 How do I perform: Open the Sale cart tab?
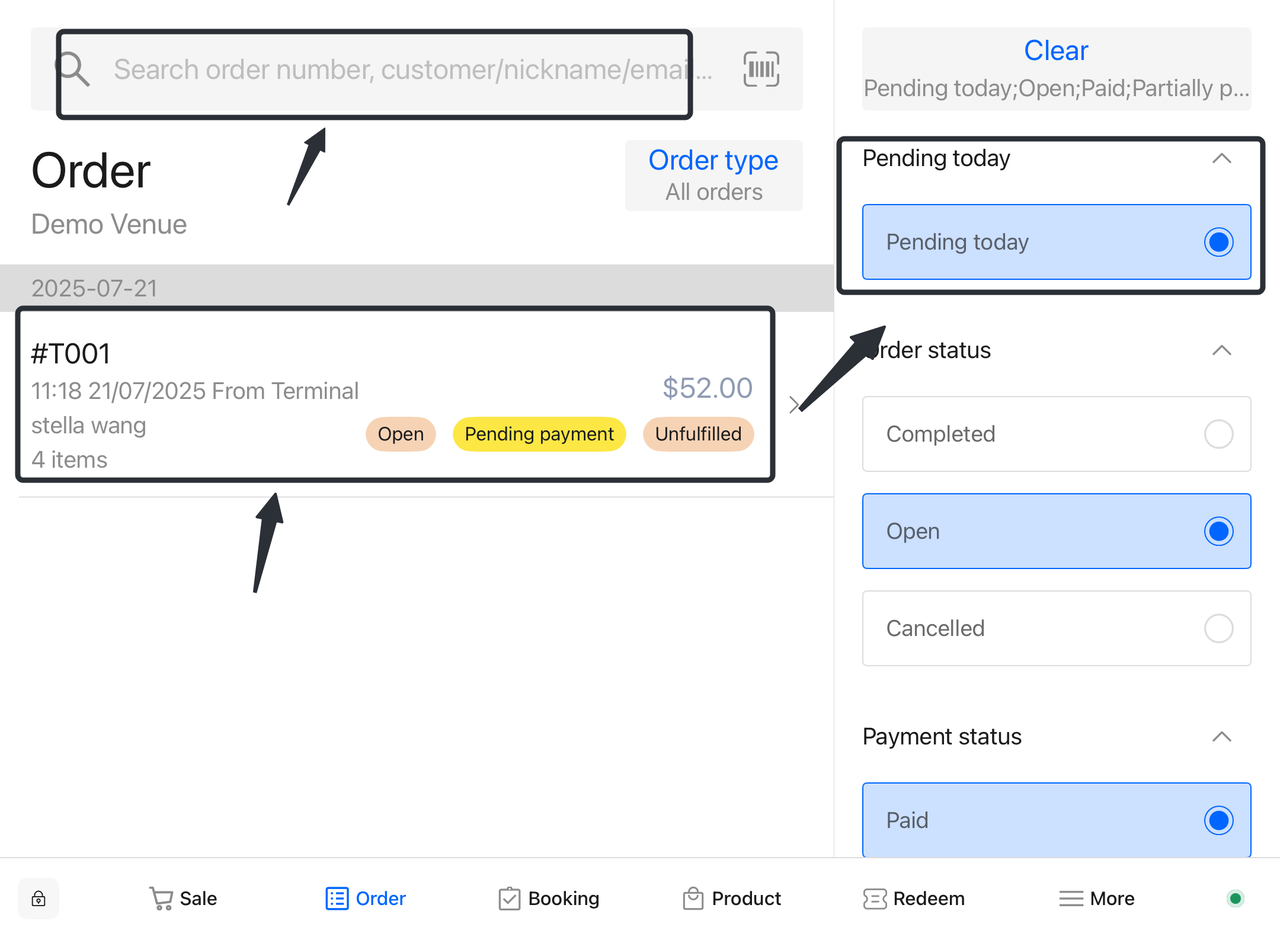click(x=183, y=898)
